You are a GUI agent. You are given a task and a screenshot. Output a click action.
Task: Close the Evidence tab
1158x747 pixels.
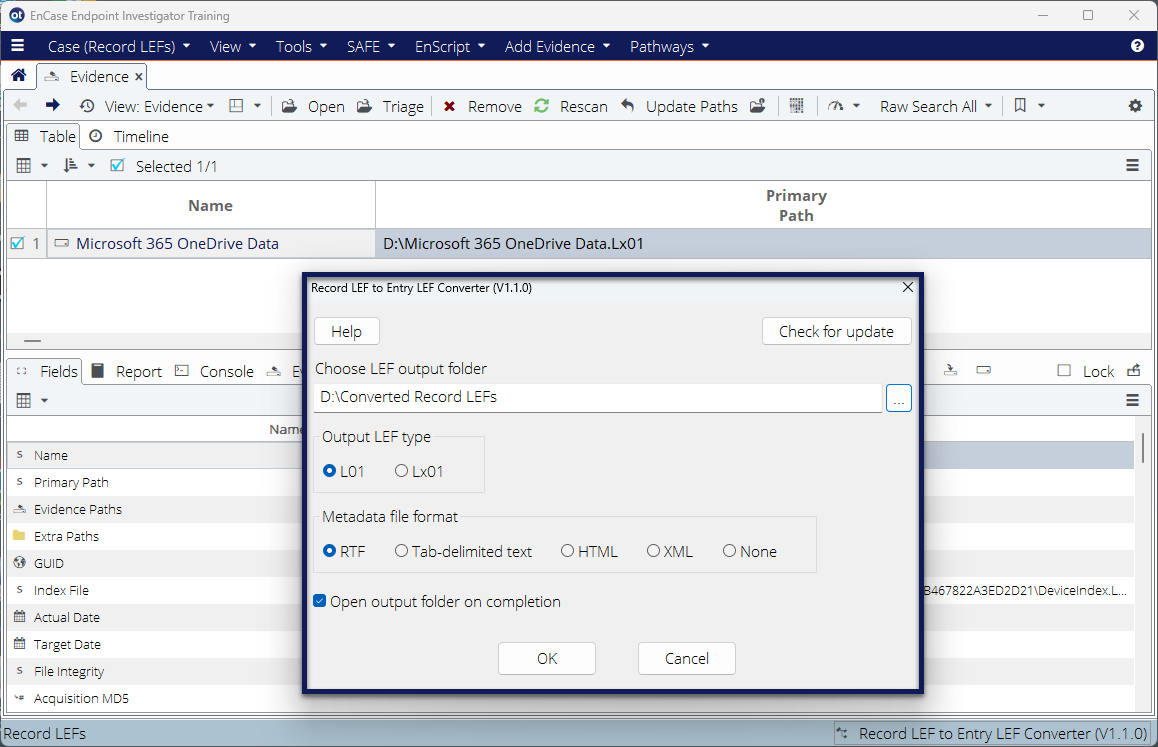(x=139, y=76)
